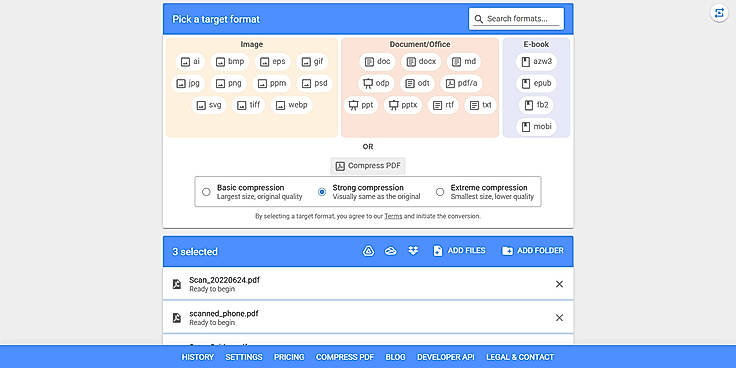Image resolution: width=736 pixels, height=368 pixels.
Task: Open SETTINGS in the bottom bar
Action: coord(244,357)
